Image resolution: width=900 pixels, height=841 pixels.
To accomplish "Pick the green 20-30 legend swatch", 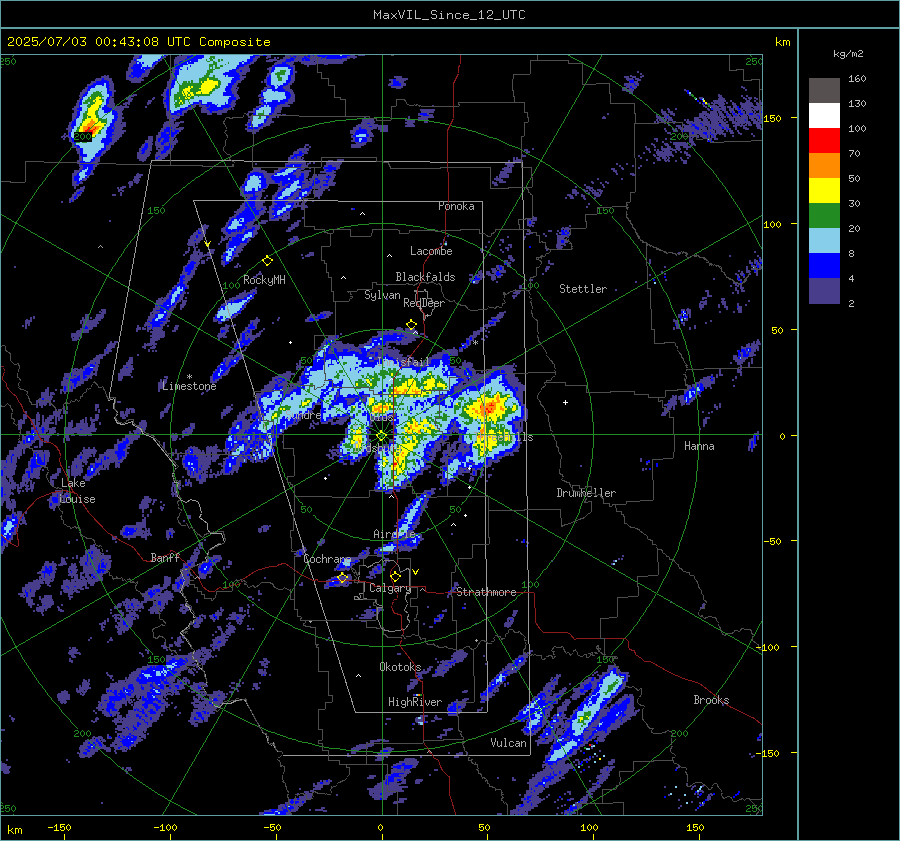I will click(x=824, y=216).
